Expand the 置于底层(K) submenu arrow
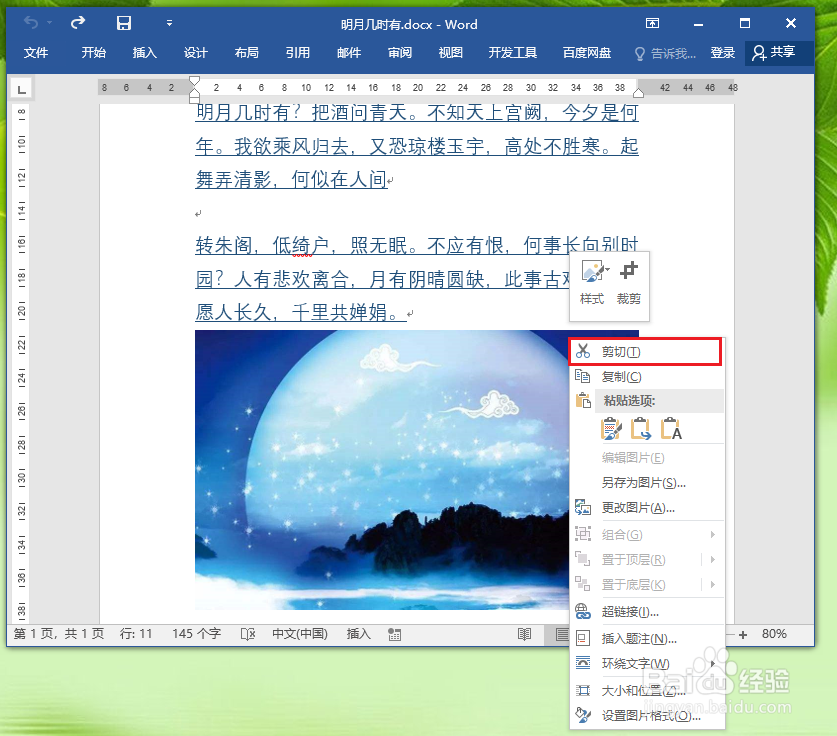The width and height of the screenshot is (837, 736). pyautogui.click(x=713, y=584)
